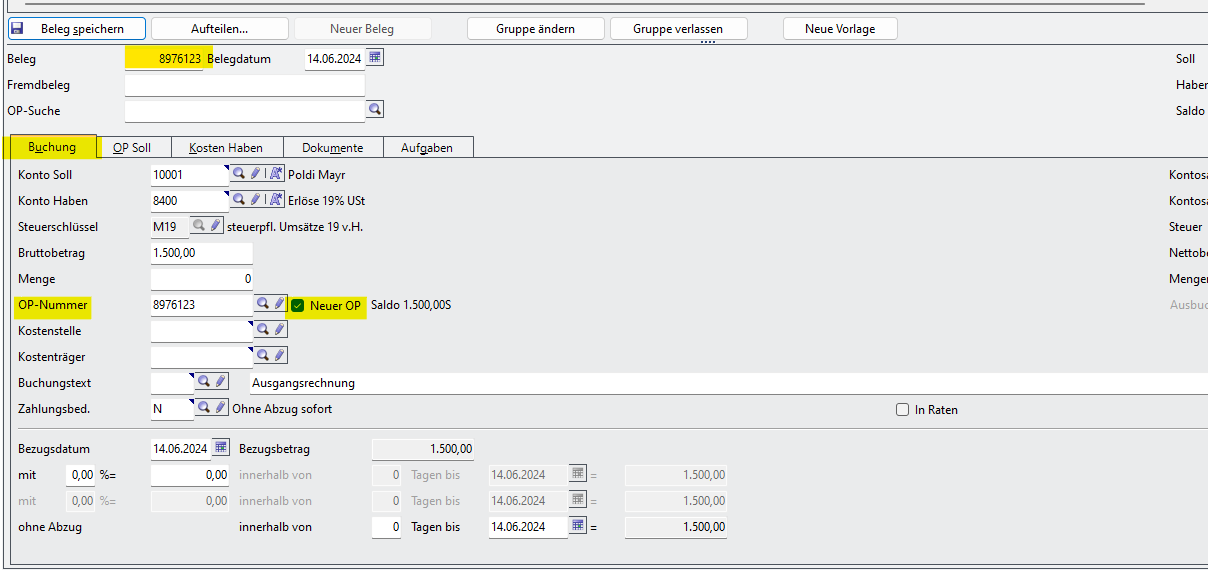Screen dimensions: 1208x570
Task: Enable the In Raten checkbox
Action: (902, 409)
